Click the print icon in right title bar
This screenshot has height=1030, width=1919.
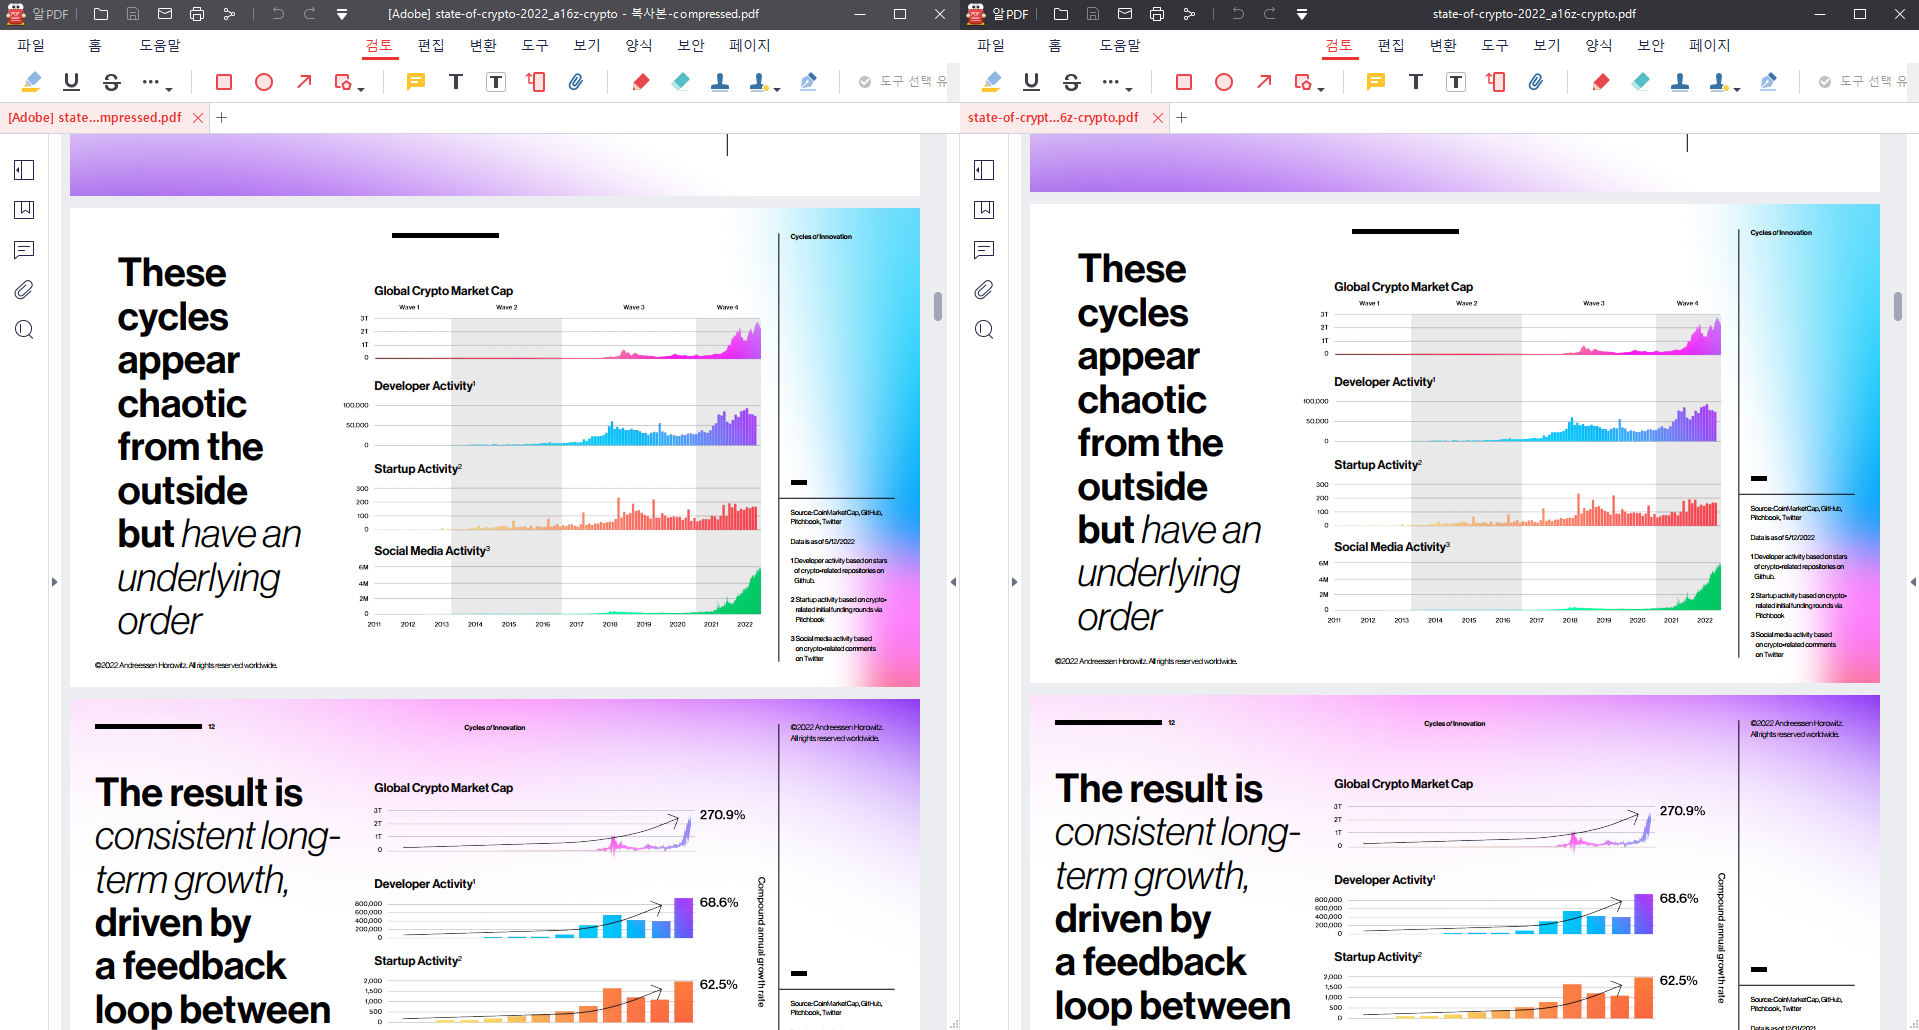pyautogui.click(x=1157, y=14)
